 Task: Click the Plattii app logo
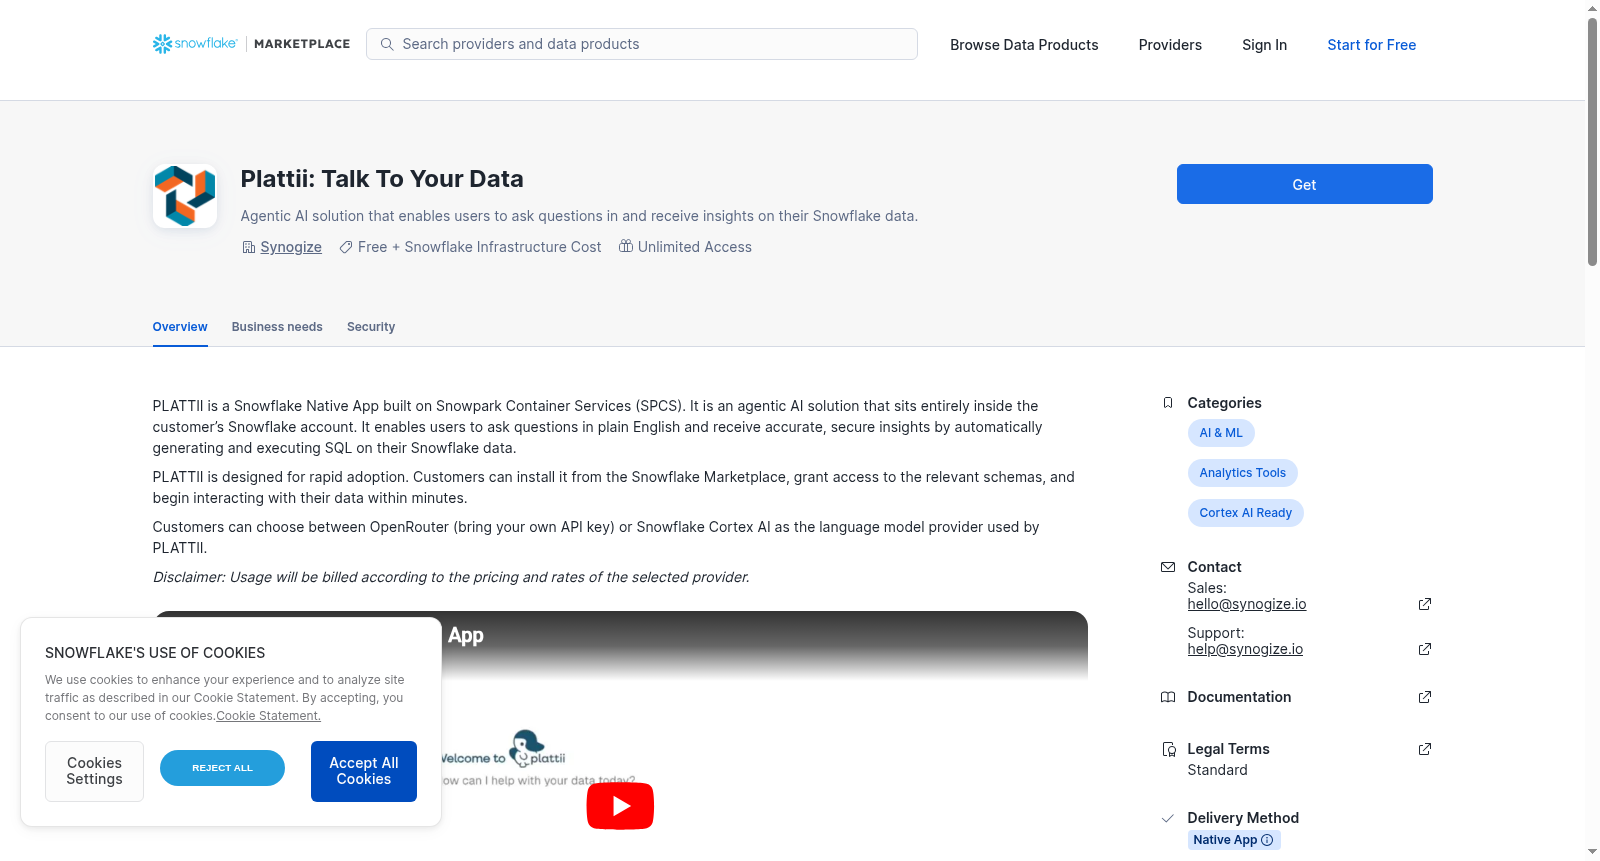click(185, 196)
